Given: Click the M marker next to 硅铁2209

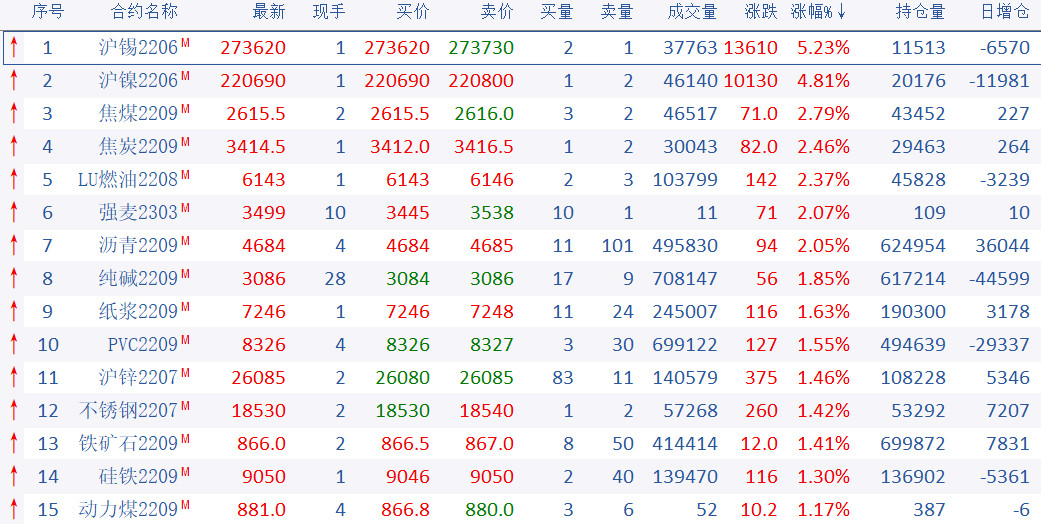Looking at the screenshot, I should click(x=185, y=472).
